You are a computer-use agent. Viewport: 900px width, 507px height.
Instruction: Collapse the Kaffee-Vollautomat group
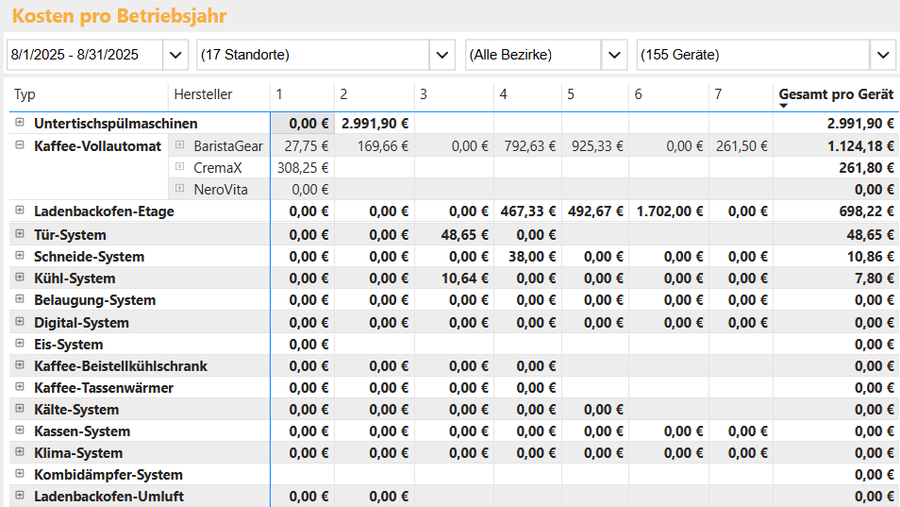click(x=20, y=145)
